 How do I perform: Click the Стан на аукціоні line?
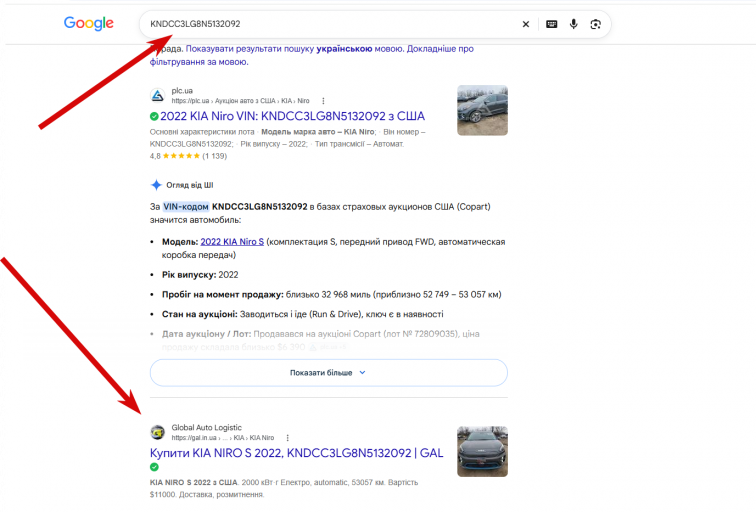pyautogui.click(x=303, y=314)
